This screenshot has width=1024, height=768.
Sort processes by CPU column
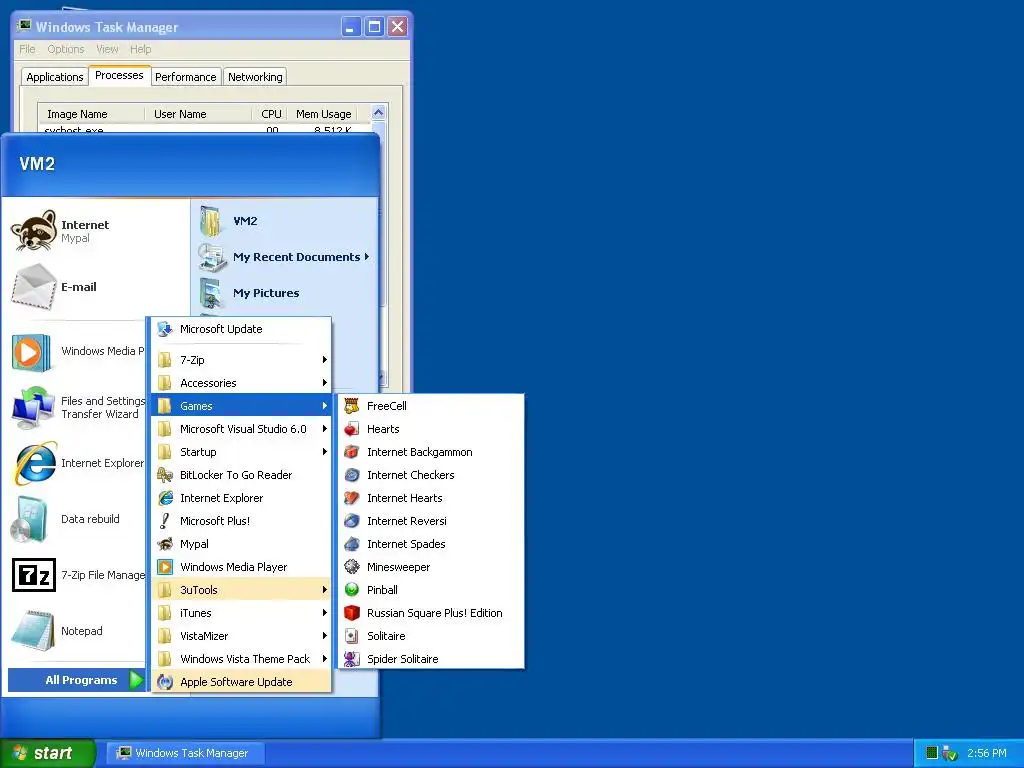270,114
